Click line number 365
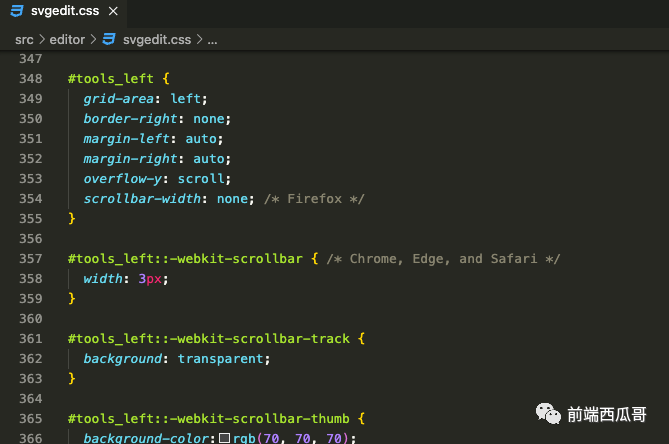The width and height of the screenshot is (669, 444). (31, 418)
